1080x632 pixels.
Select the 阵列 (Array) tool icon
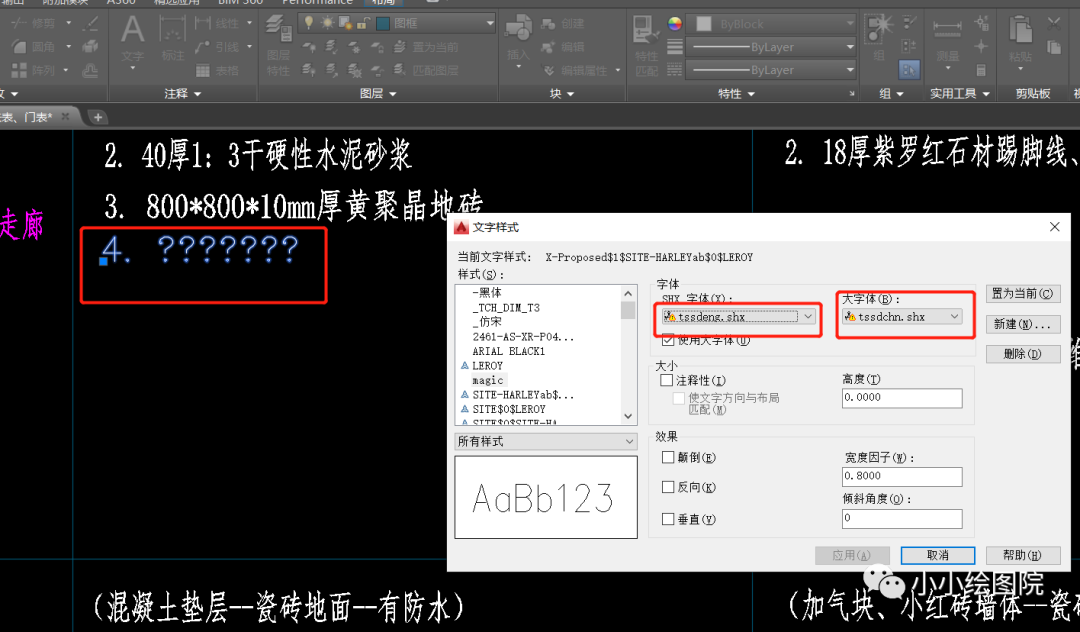[19, 70]
